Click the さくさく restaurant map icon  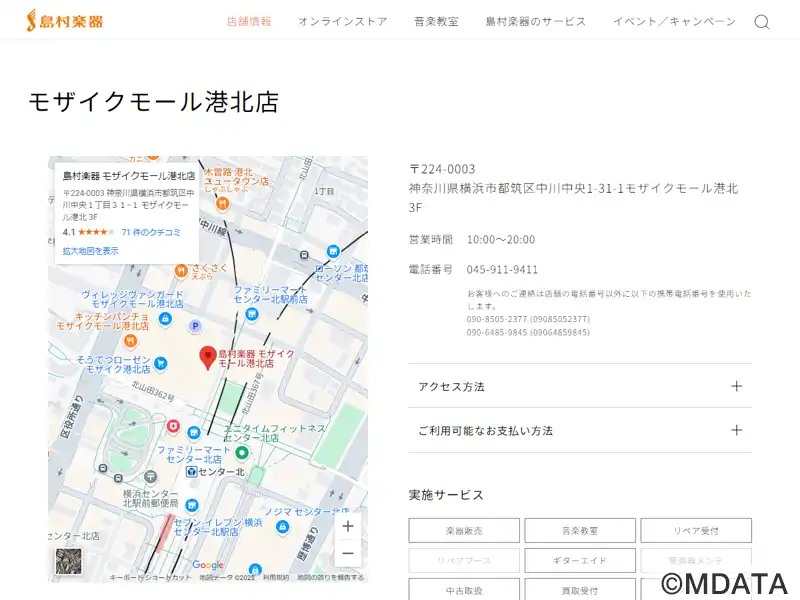coord(181,270)
